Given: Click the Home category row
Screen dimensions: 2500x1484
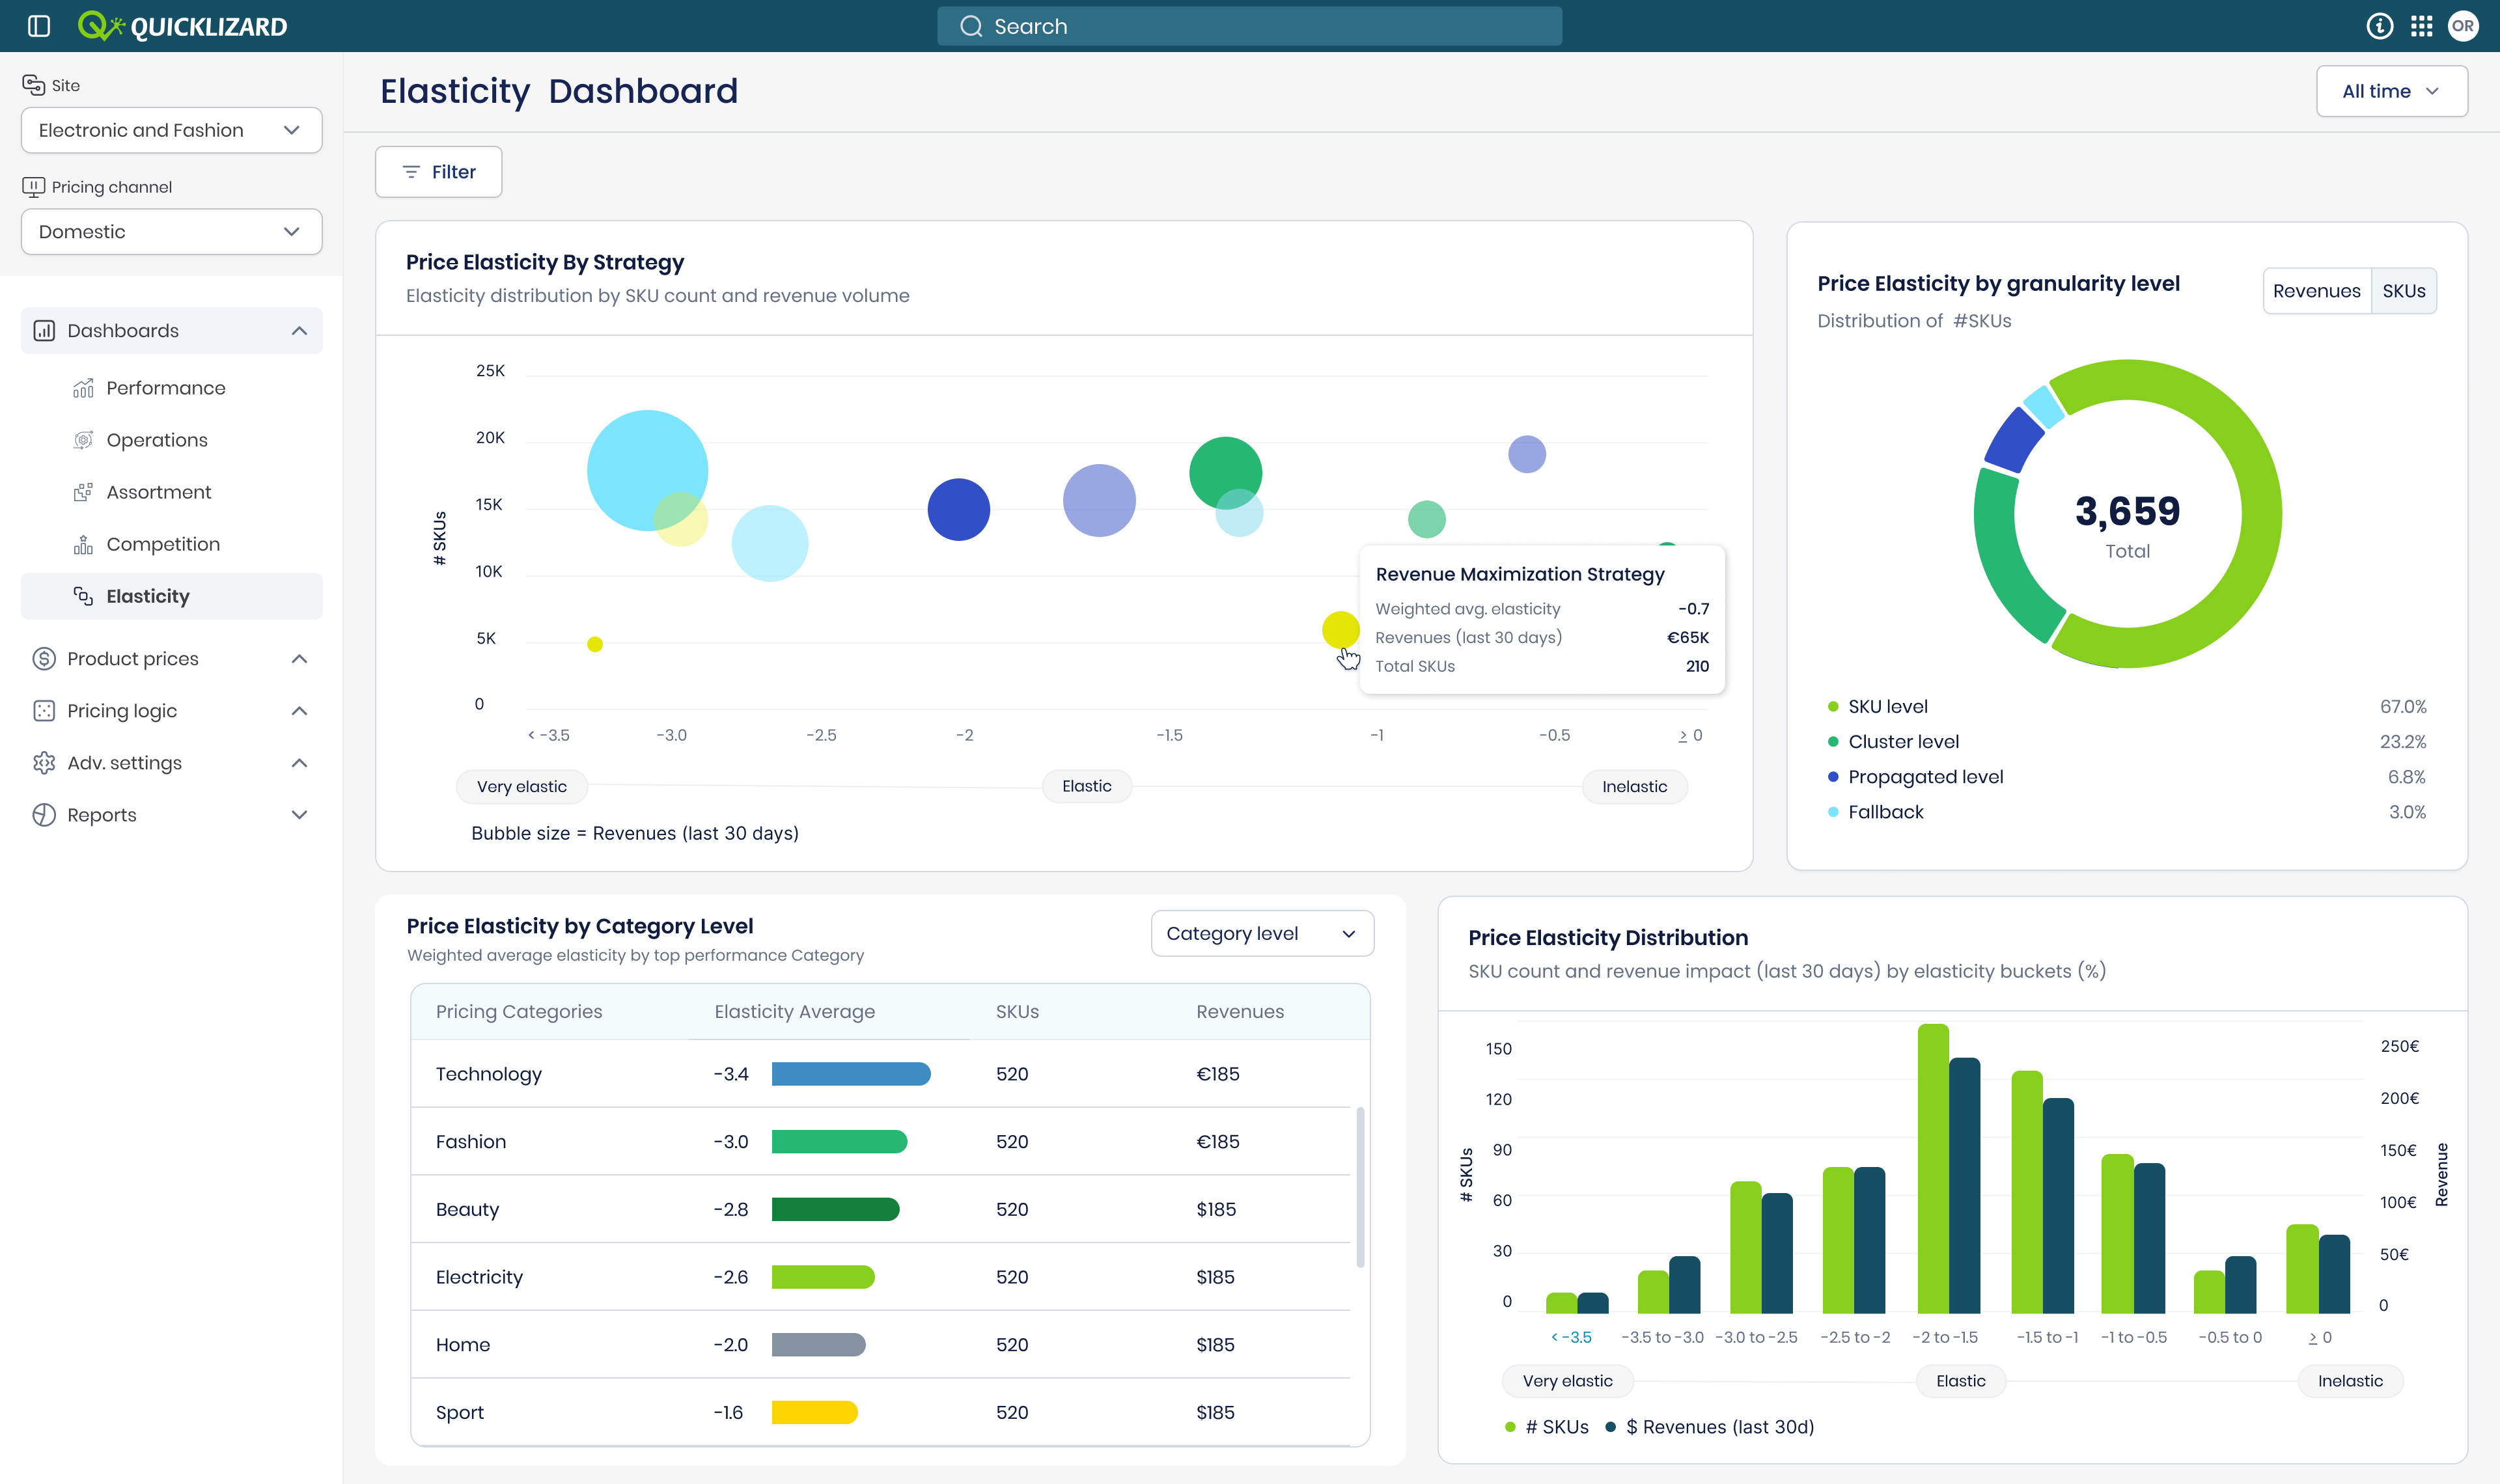Looking at the screenshot, I should [x=880, y=1345].
